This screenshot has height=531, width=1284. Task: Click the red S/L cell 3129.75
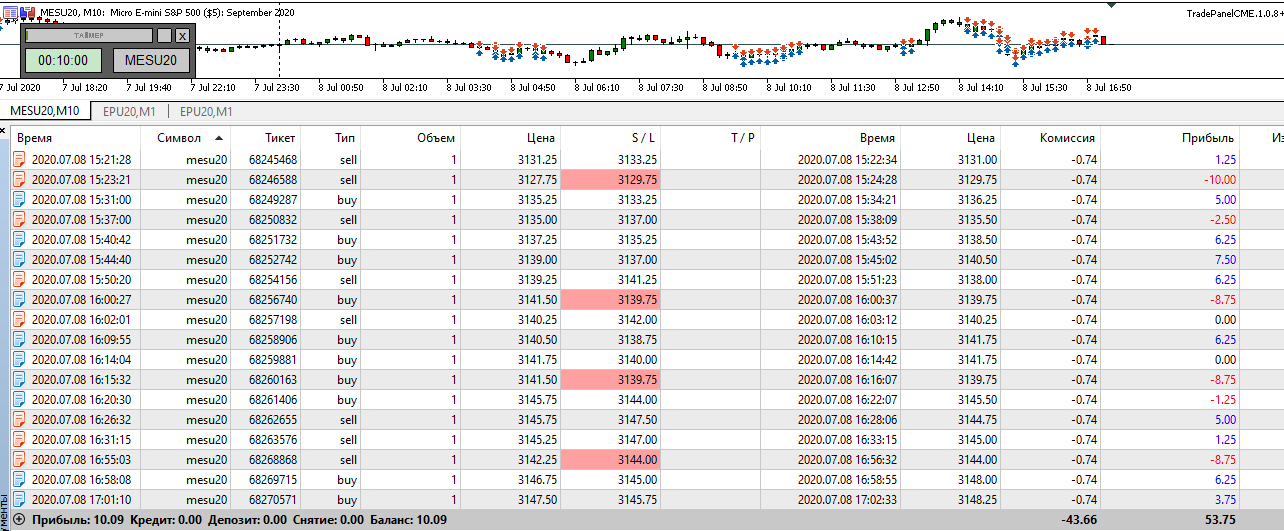click(x=610, y=180)
